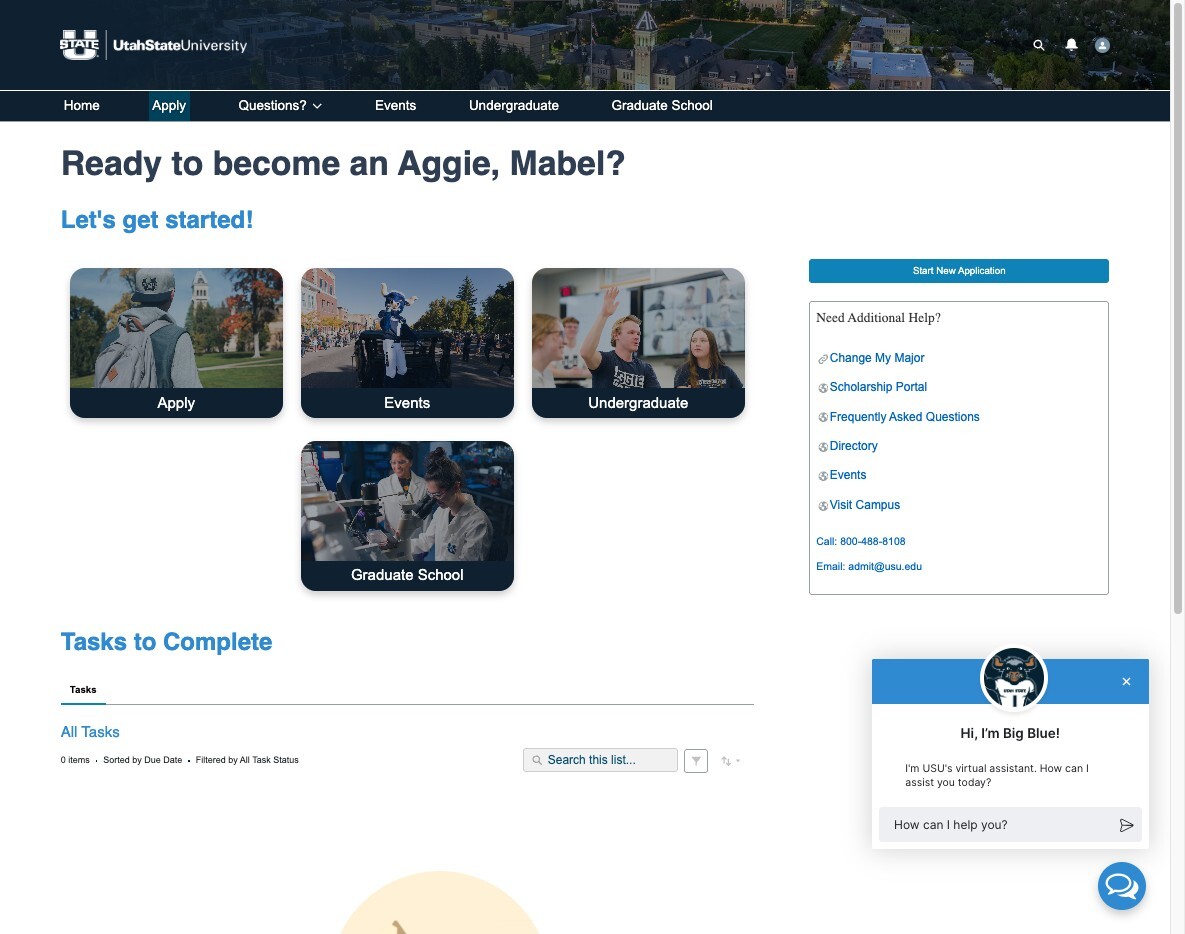Send a chat message using the paper plane icon
This screenshot has height=934, width=1185.
[x=1126, y=824]
